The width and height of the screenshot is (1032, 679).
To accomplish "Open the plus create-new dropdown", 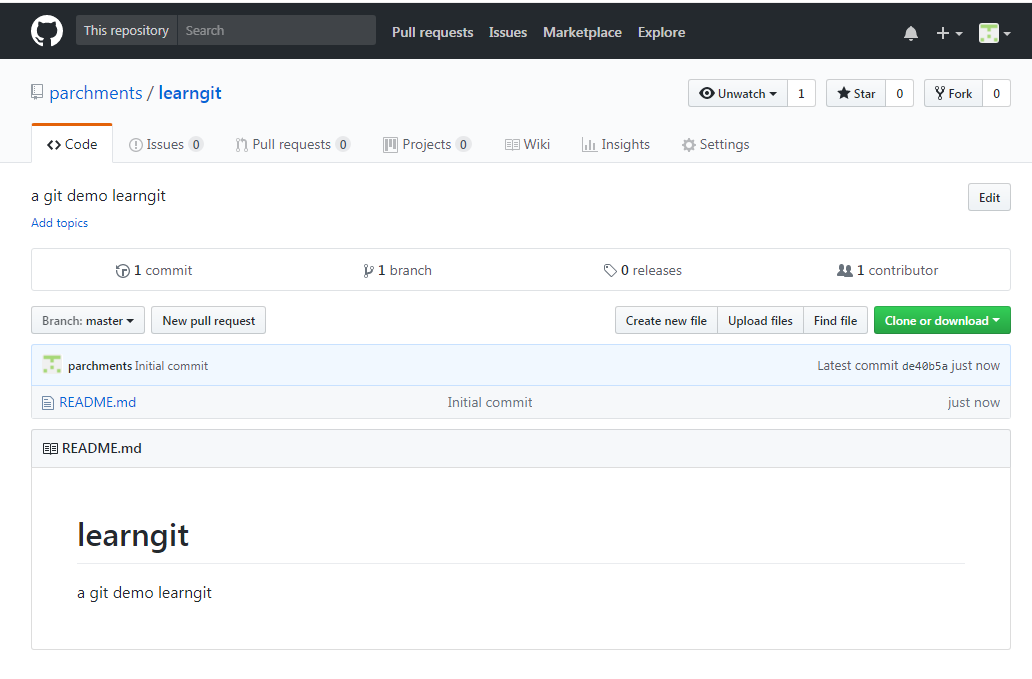I will [949, 33].
